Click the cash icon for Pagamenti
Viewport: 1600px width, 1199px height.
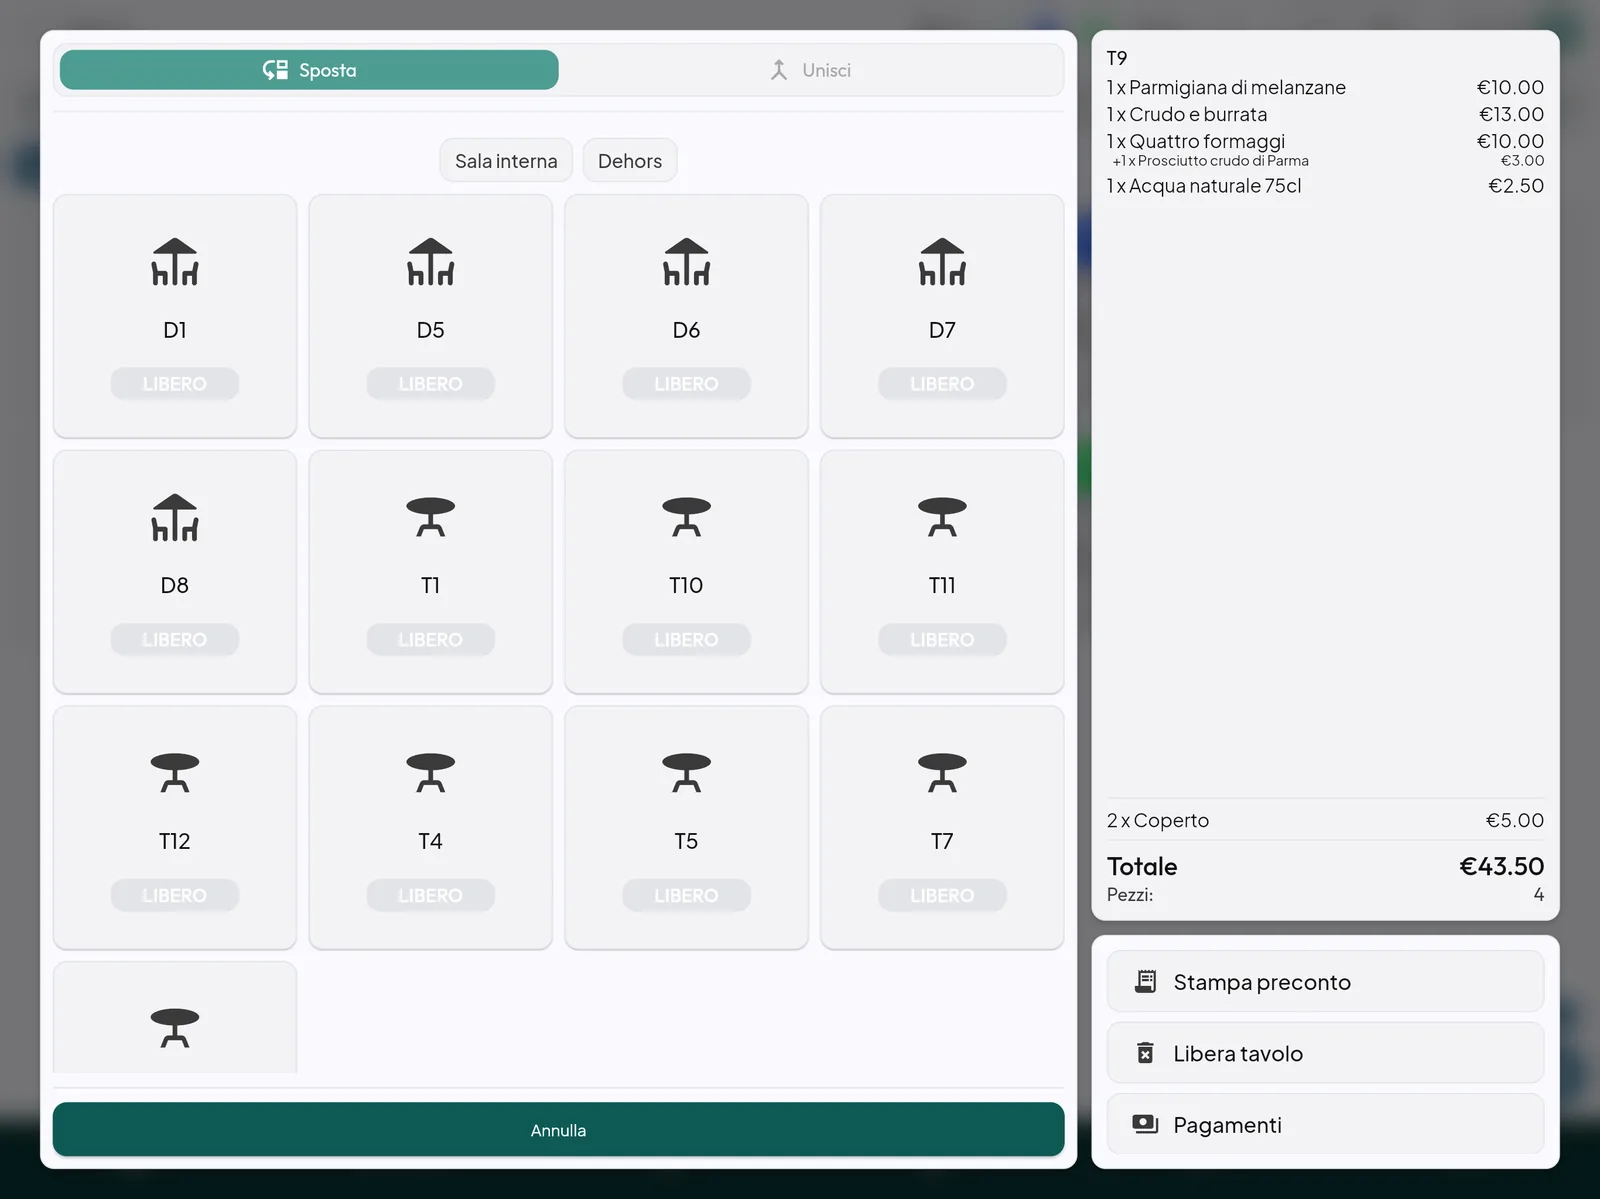[1146, 1124]
